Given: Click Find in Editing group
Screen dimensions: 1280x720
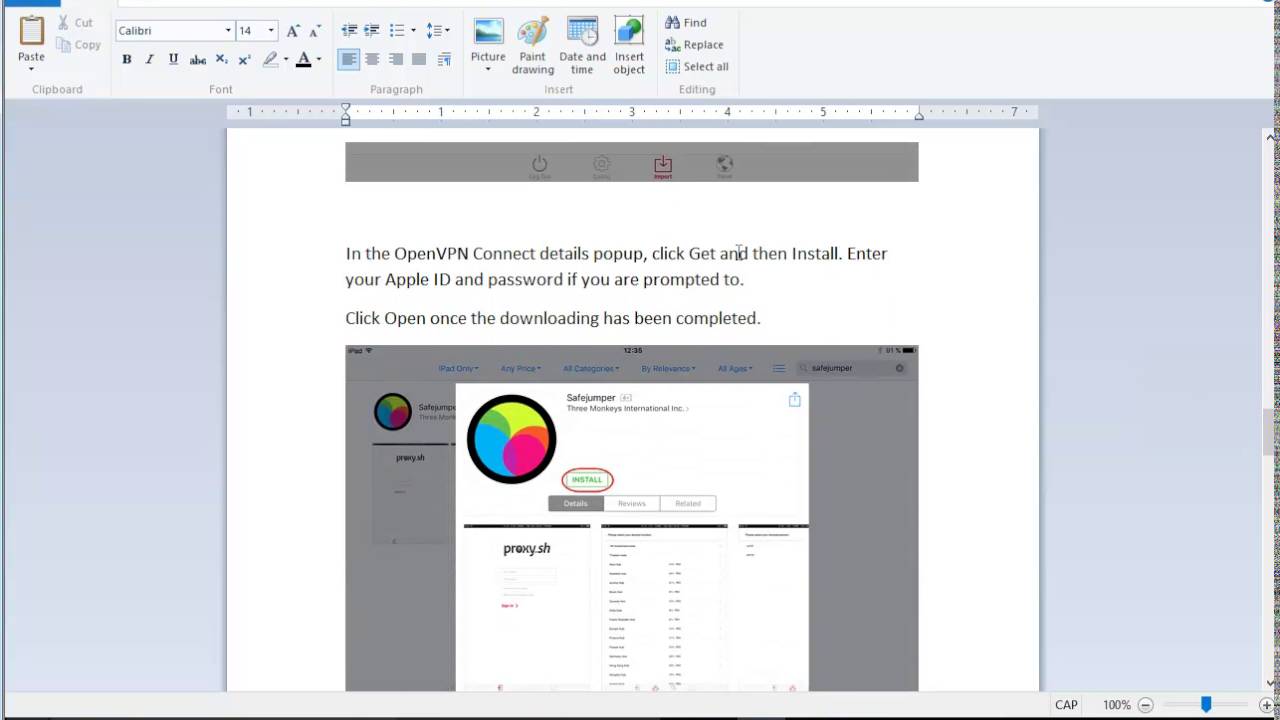Looking at the screenshot, I should [x=686, y=22].
